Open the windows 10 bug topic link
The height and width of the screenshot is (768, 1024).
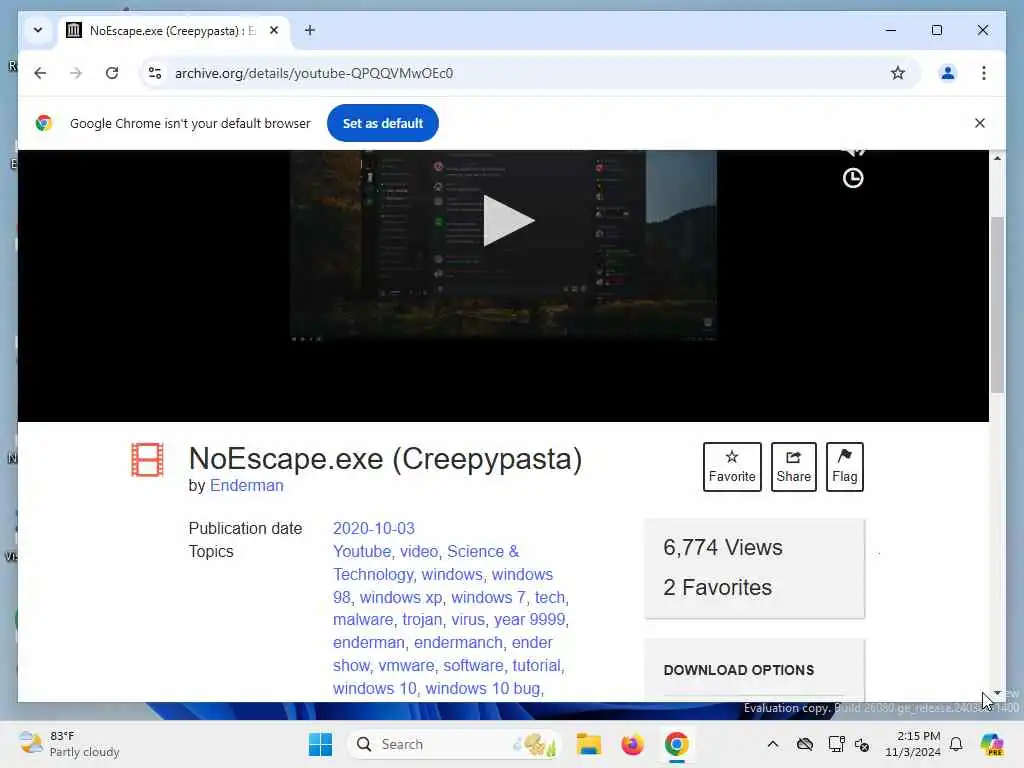coord(483,688)
